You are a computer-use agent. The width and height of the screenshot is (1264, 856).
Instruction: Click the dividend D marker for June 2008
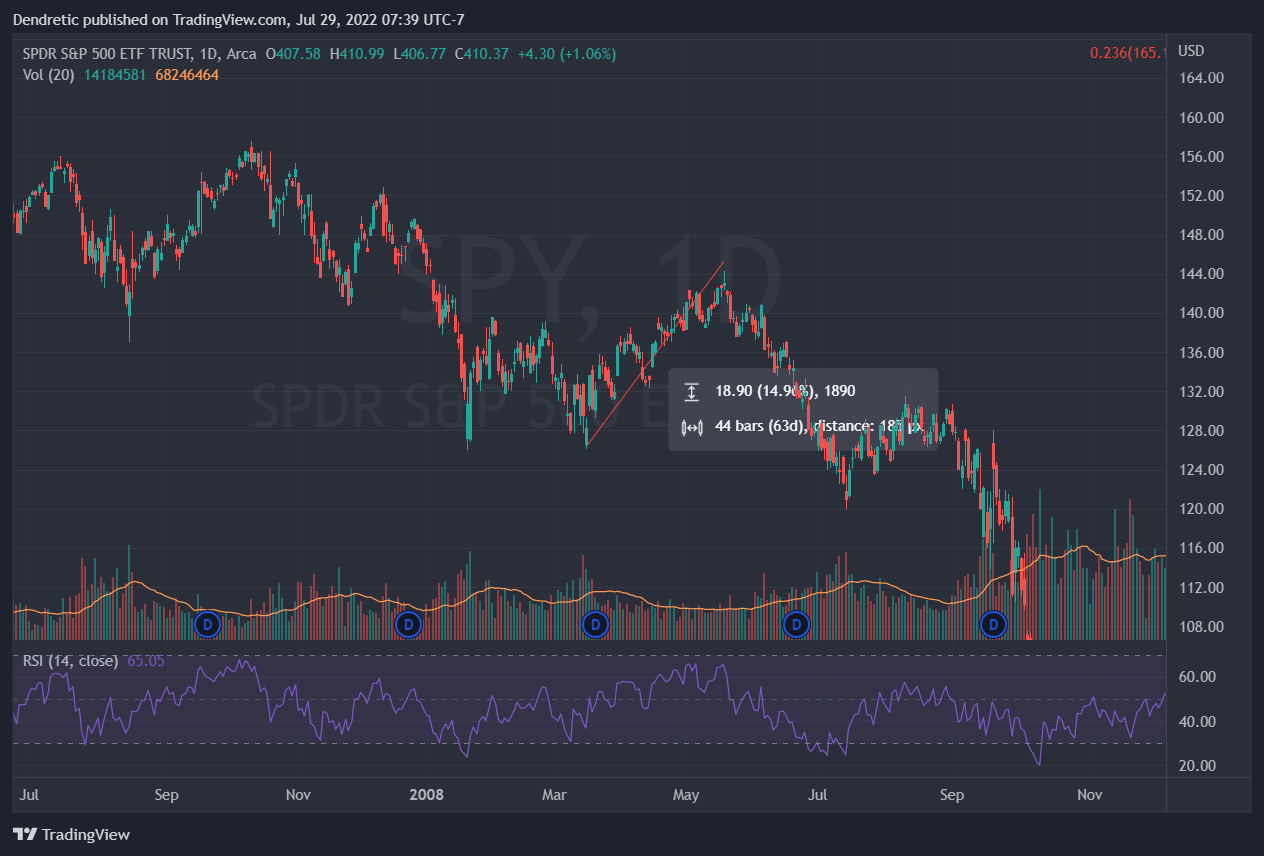click(x=796, y=625)
